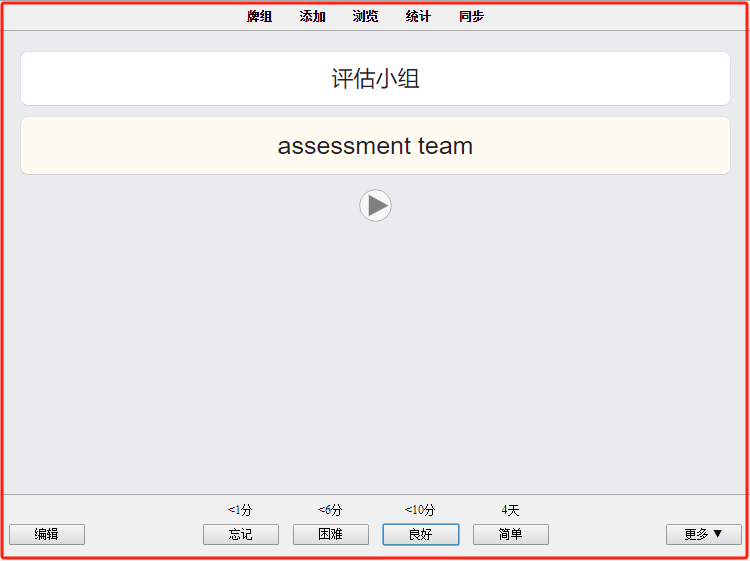This screenshot has height=561, width=750.
Task: Start 同步 sync
Action: pyautogui.click(x=472, y=16)
